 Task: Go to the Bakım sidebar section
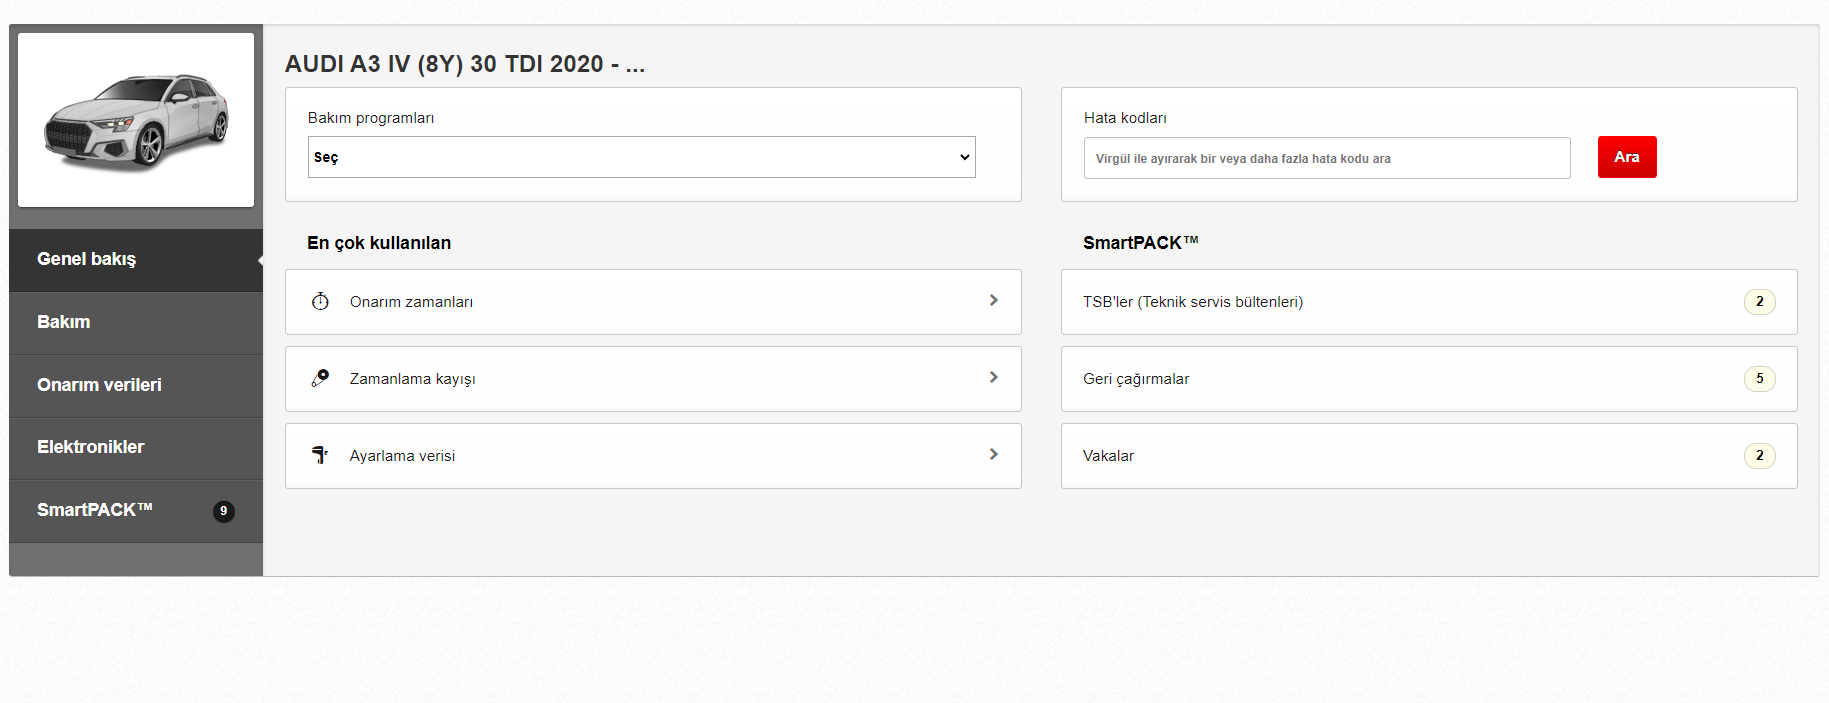[136, 323]
